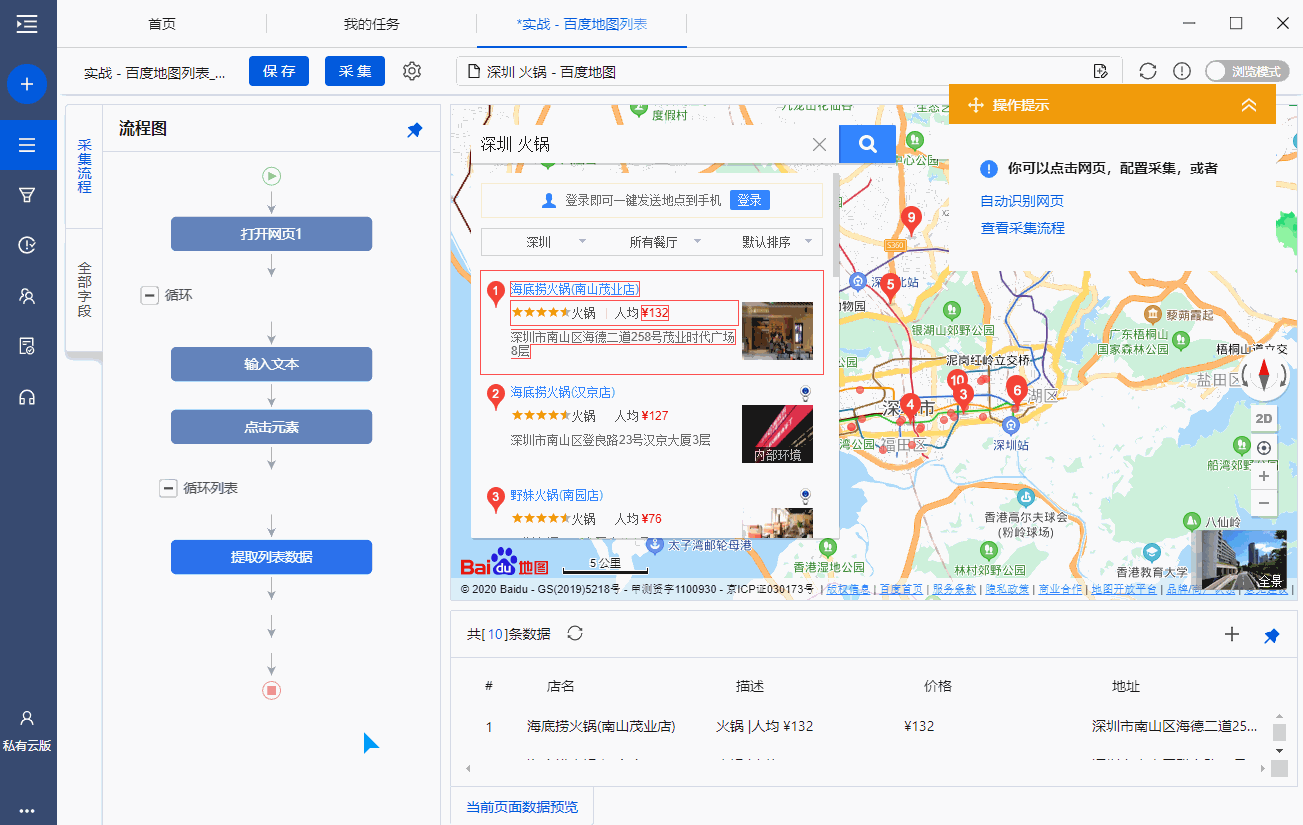Collapse the 循环列表 loop node
This screenshot has width=1303, height=825.
pos(169,488)
